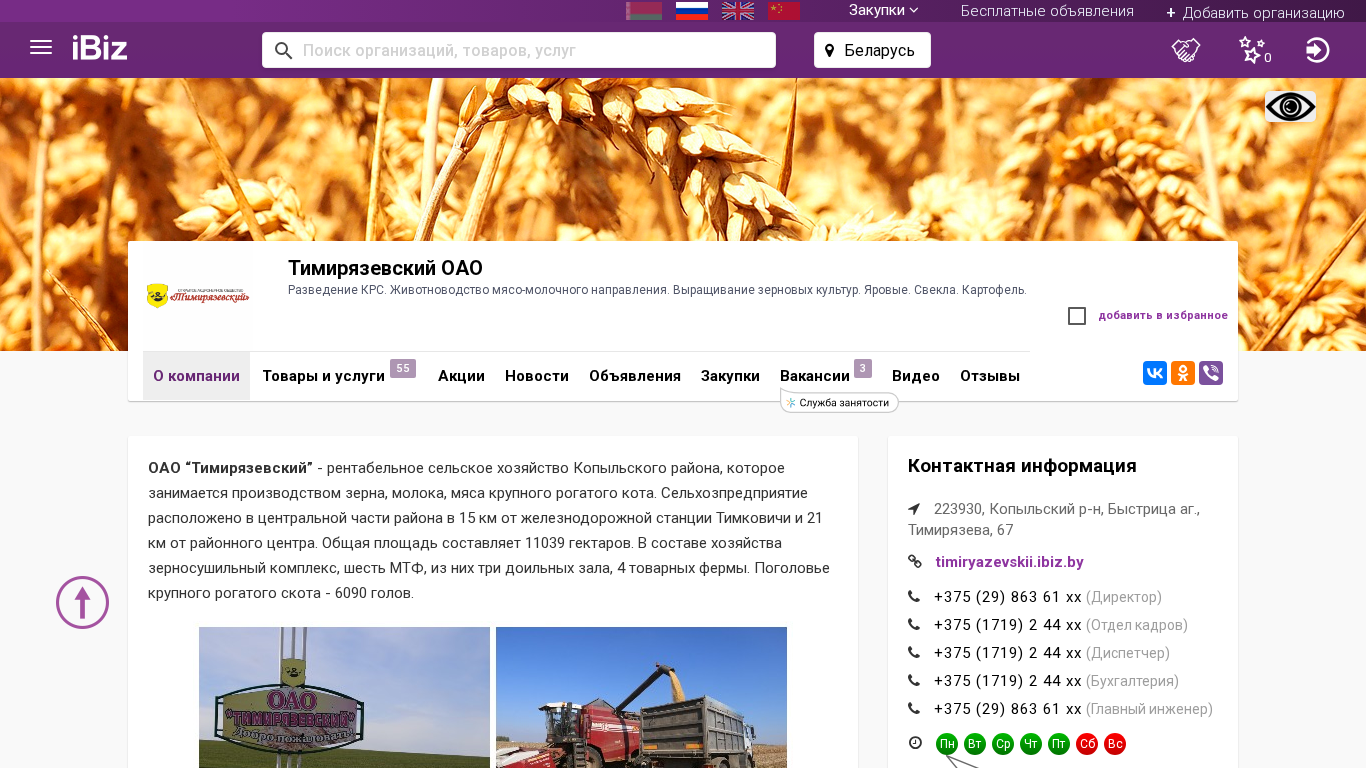The image size is (1366, 768).
Task: Focus the organizations search field
Action: click(519, 50)
